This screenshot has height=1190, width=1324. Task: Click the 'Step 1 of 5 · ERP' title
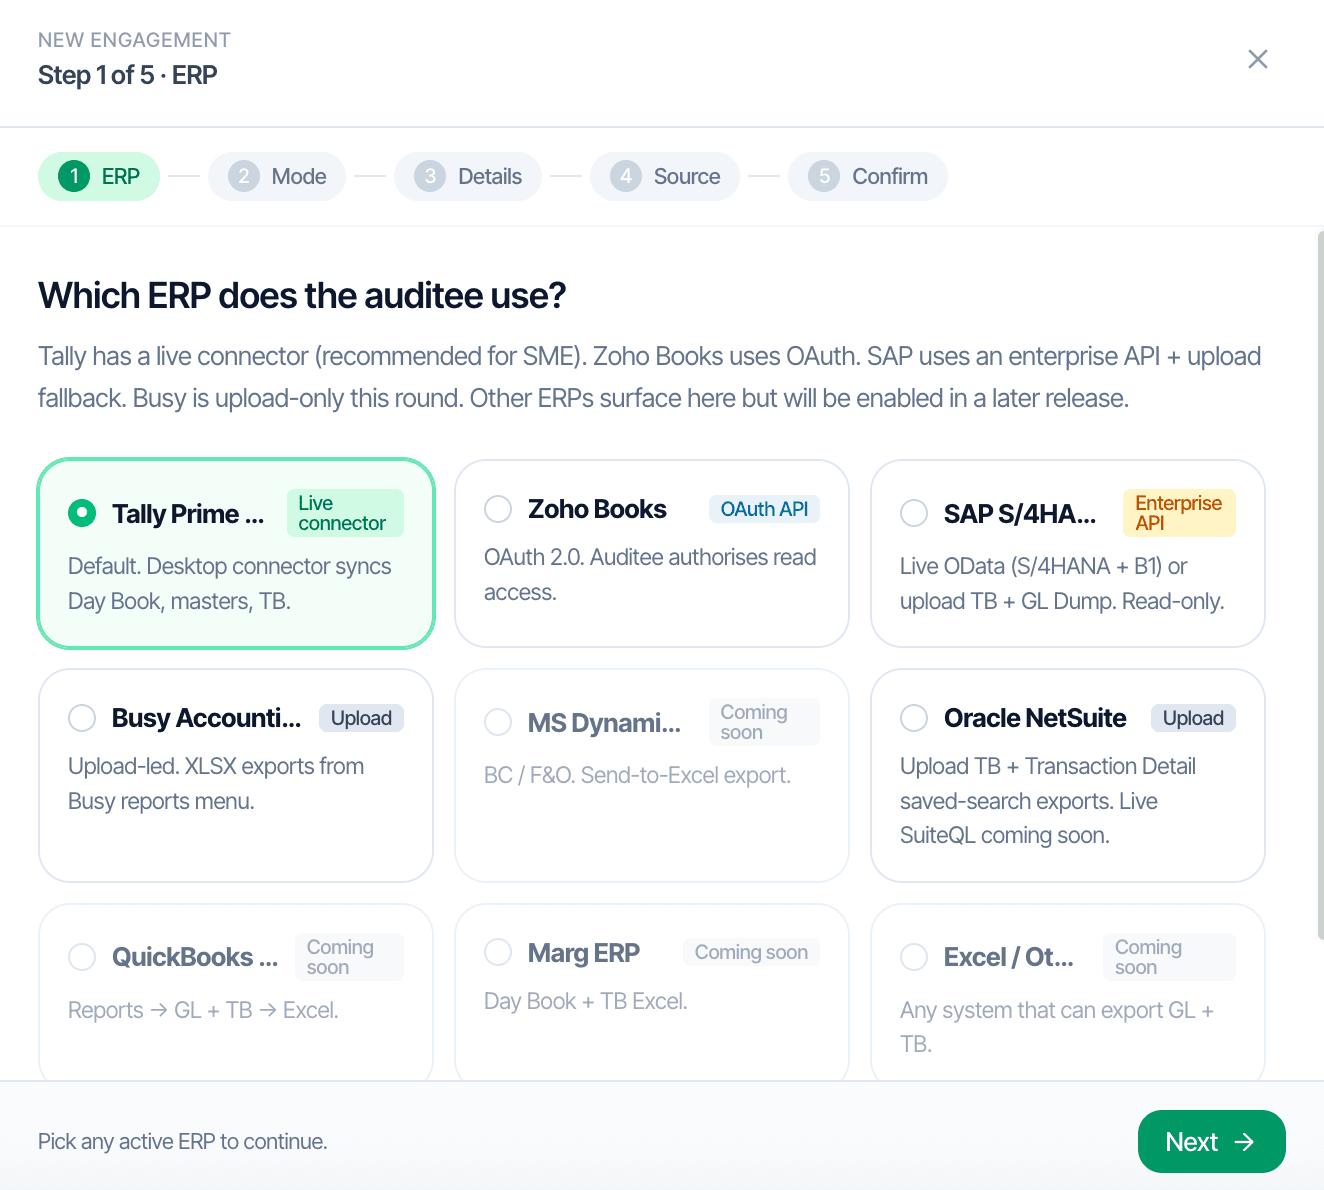click(128, 75)
